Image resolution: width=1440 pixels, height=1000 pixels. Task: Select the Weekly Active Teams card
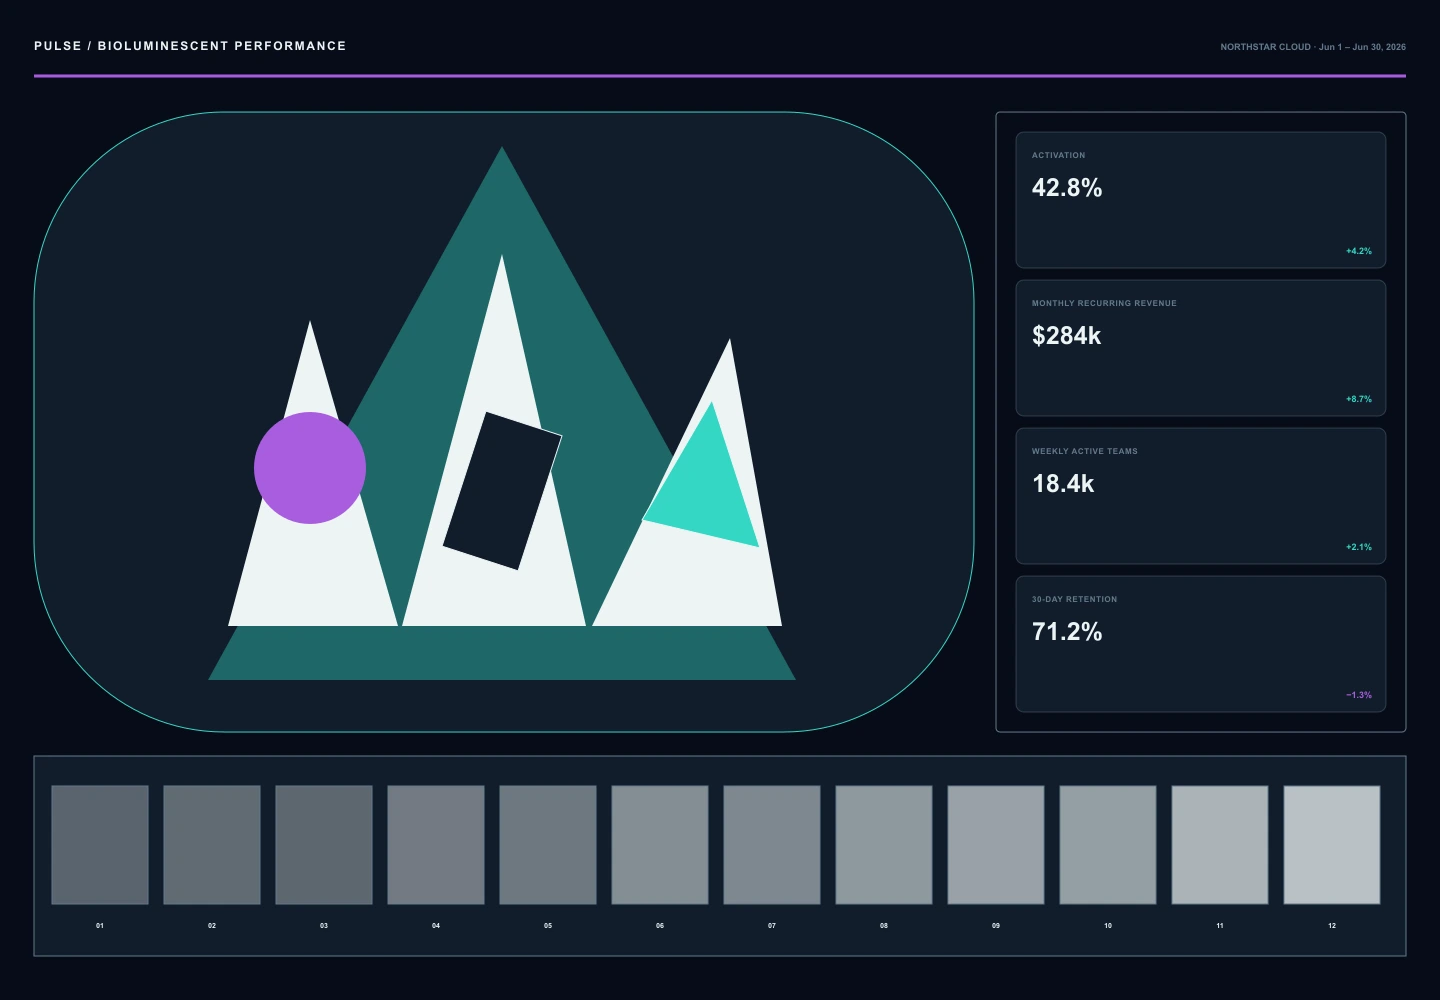(x=1201, y=496)
